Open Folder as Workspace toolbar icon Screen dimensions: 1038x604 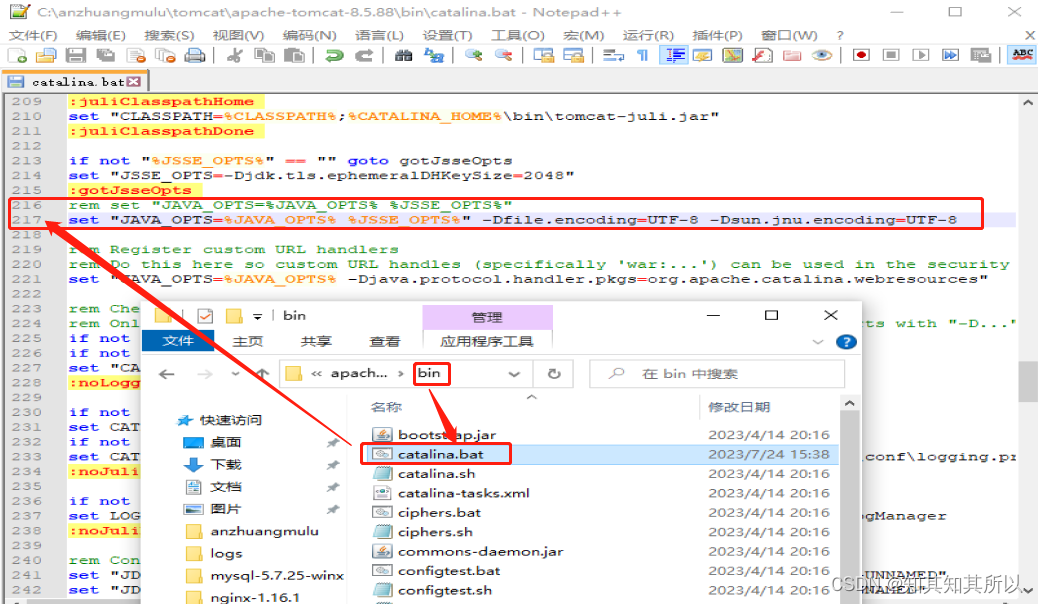[792, 56]
